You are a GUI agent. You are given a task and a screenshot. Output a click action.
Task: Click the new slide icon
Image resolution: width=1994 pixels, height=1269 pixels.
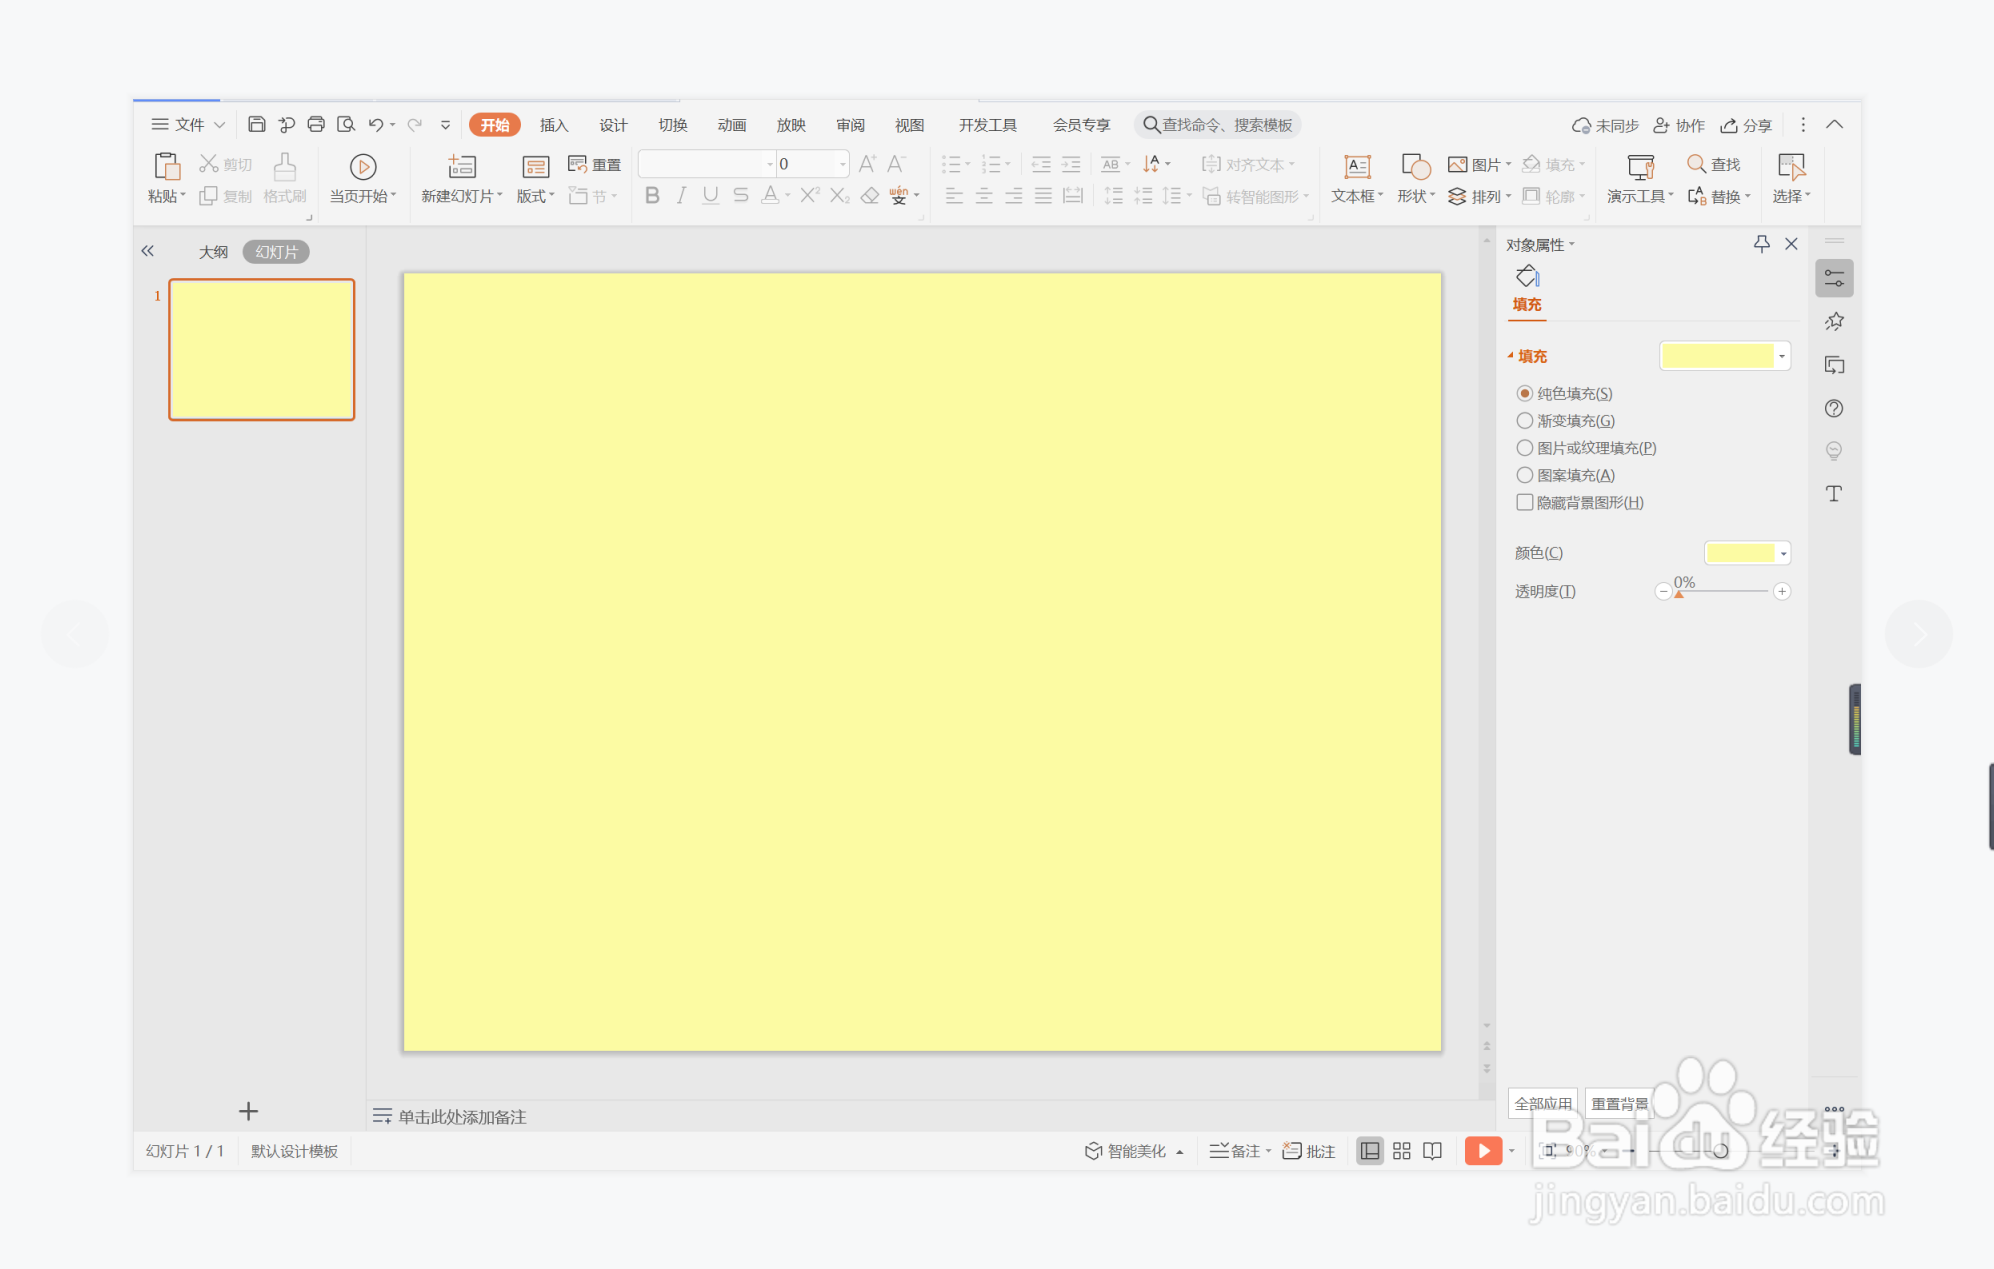(x=462, y=166)
